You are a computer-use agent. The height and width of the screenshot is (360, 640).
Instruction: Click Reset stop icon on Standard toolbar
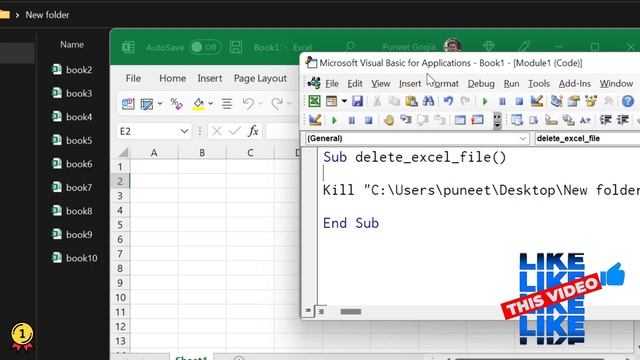(x=519, y=101)
